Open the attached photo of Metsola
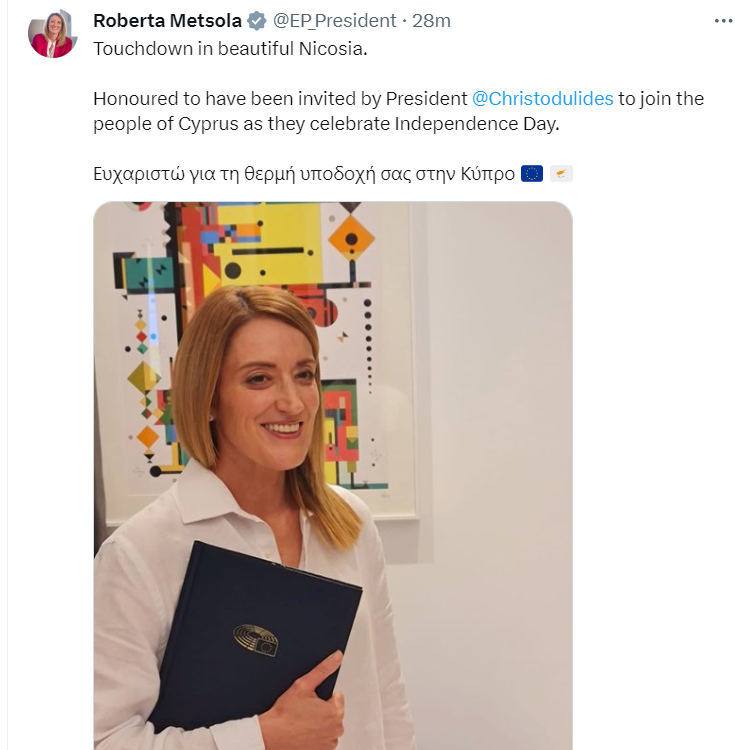The width and height of the screenshot is (735, 750). click(333, 475)
